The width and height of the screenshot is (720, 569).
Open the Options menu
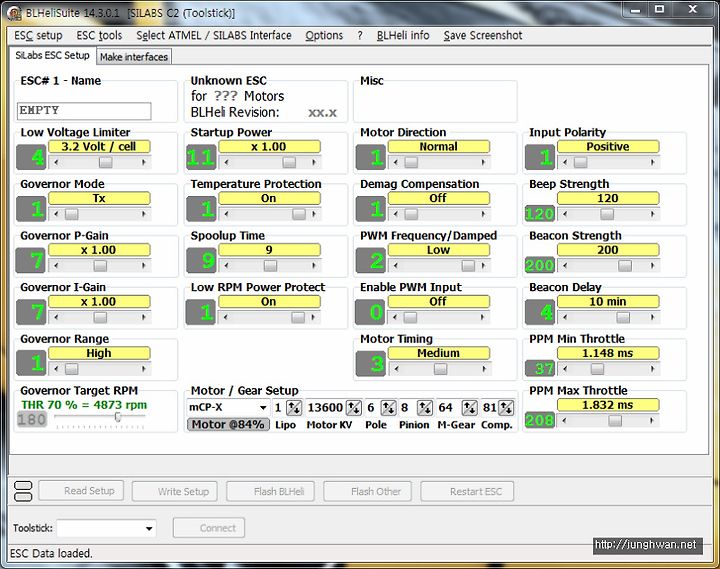pos(324,35)
